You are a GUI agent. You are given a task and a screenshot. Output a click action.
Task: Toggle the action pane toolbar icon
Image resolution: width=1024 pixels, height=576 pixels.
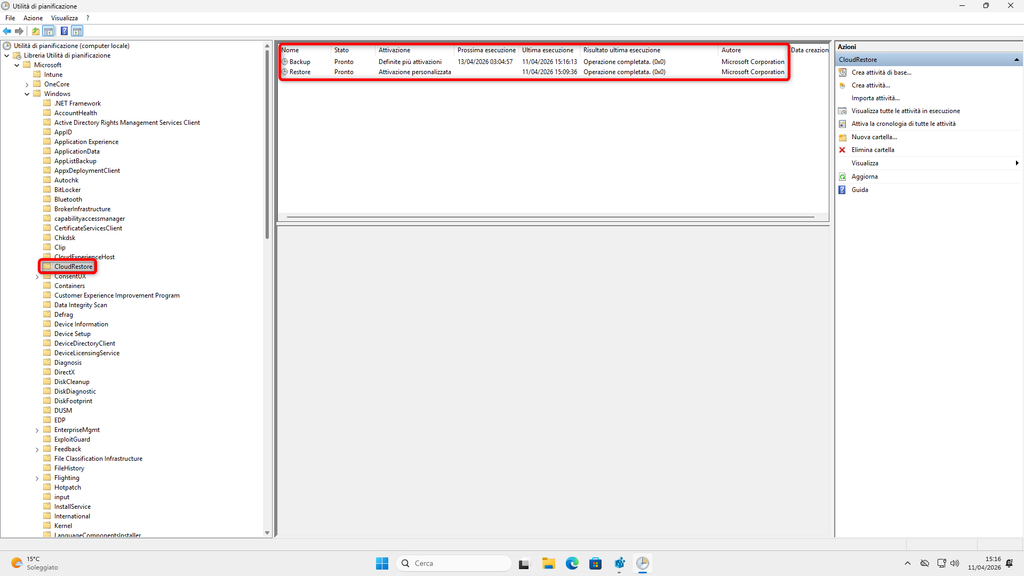[77, 31]
